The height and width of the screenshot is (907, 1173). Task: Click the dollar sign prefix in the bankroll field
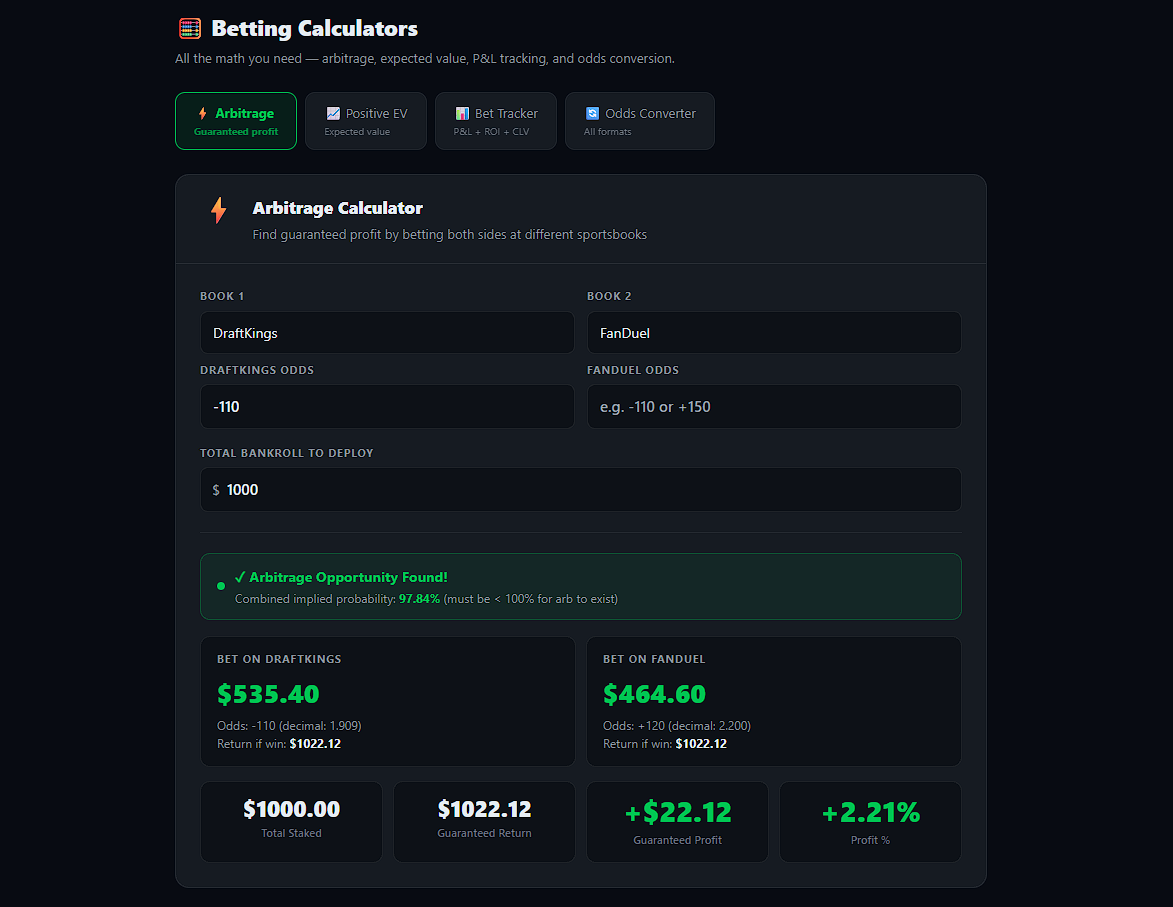click(216, 490)
